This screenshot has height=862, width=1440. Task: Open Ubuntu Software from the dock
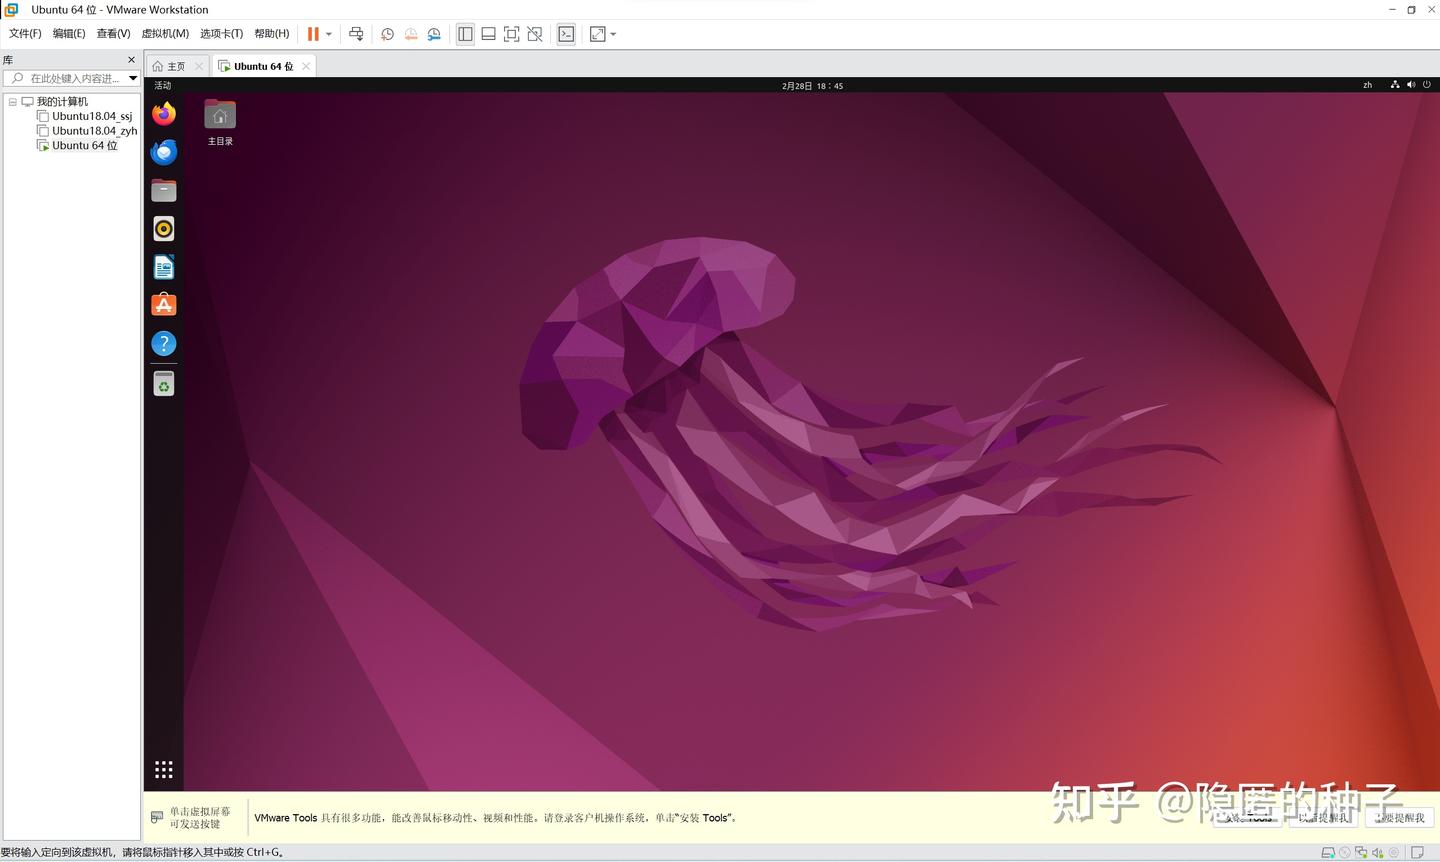163,304
